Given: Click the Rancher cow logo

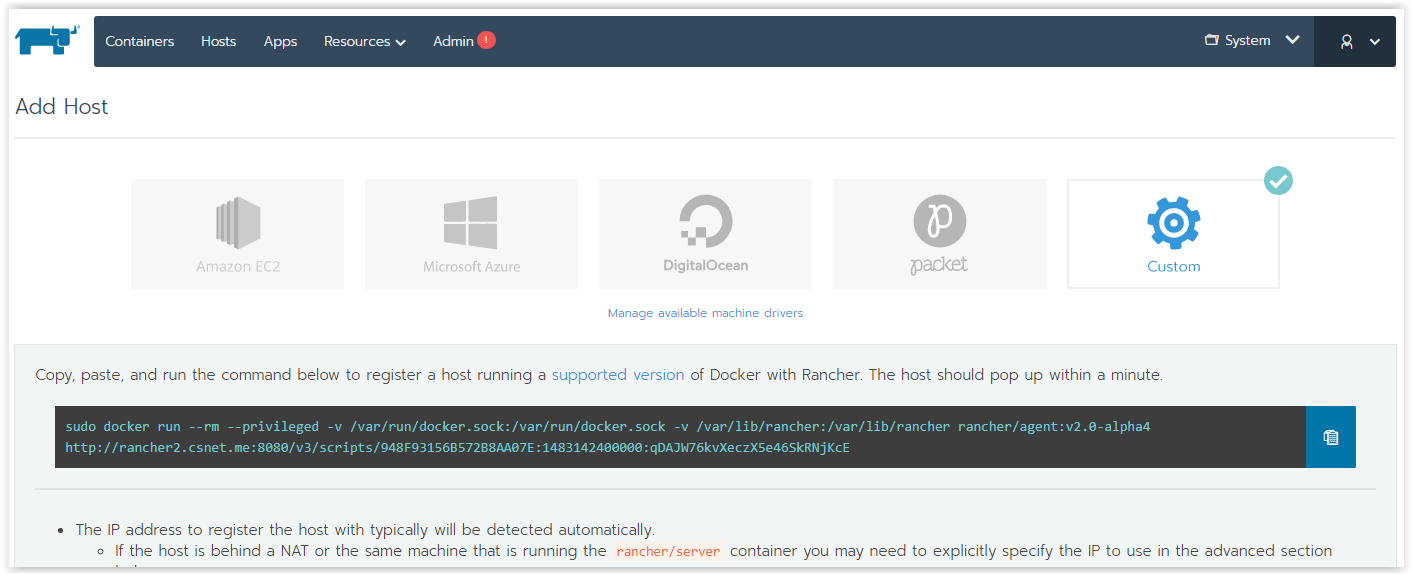Looking at the screenshot, I should point(46,40).
